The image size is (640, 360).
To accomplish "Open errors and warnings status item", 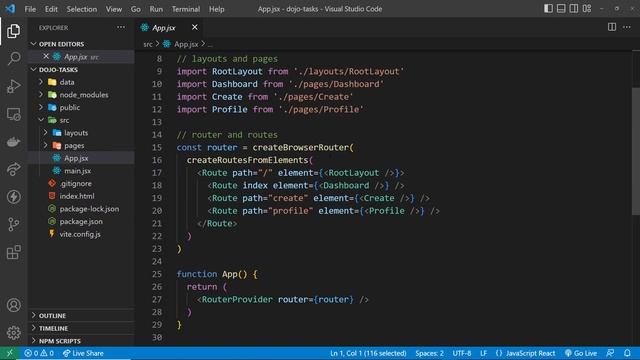I will point(39,353).
